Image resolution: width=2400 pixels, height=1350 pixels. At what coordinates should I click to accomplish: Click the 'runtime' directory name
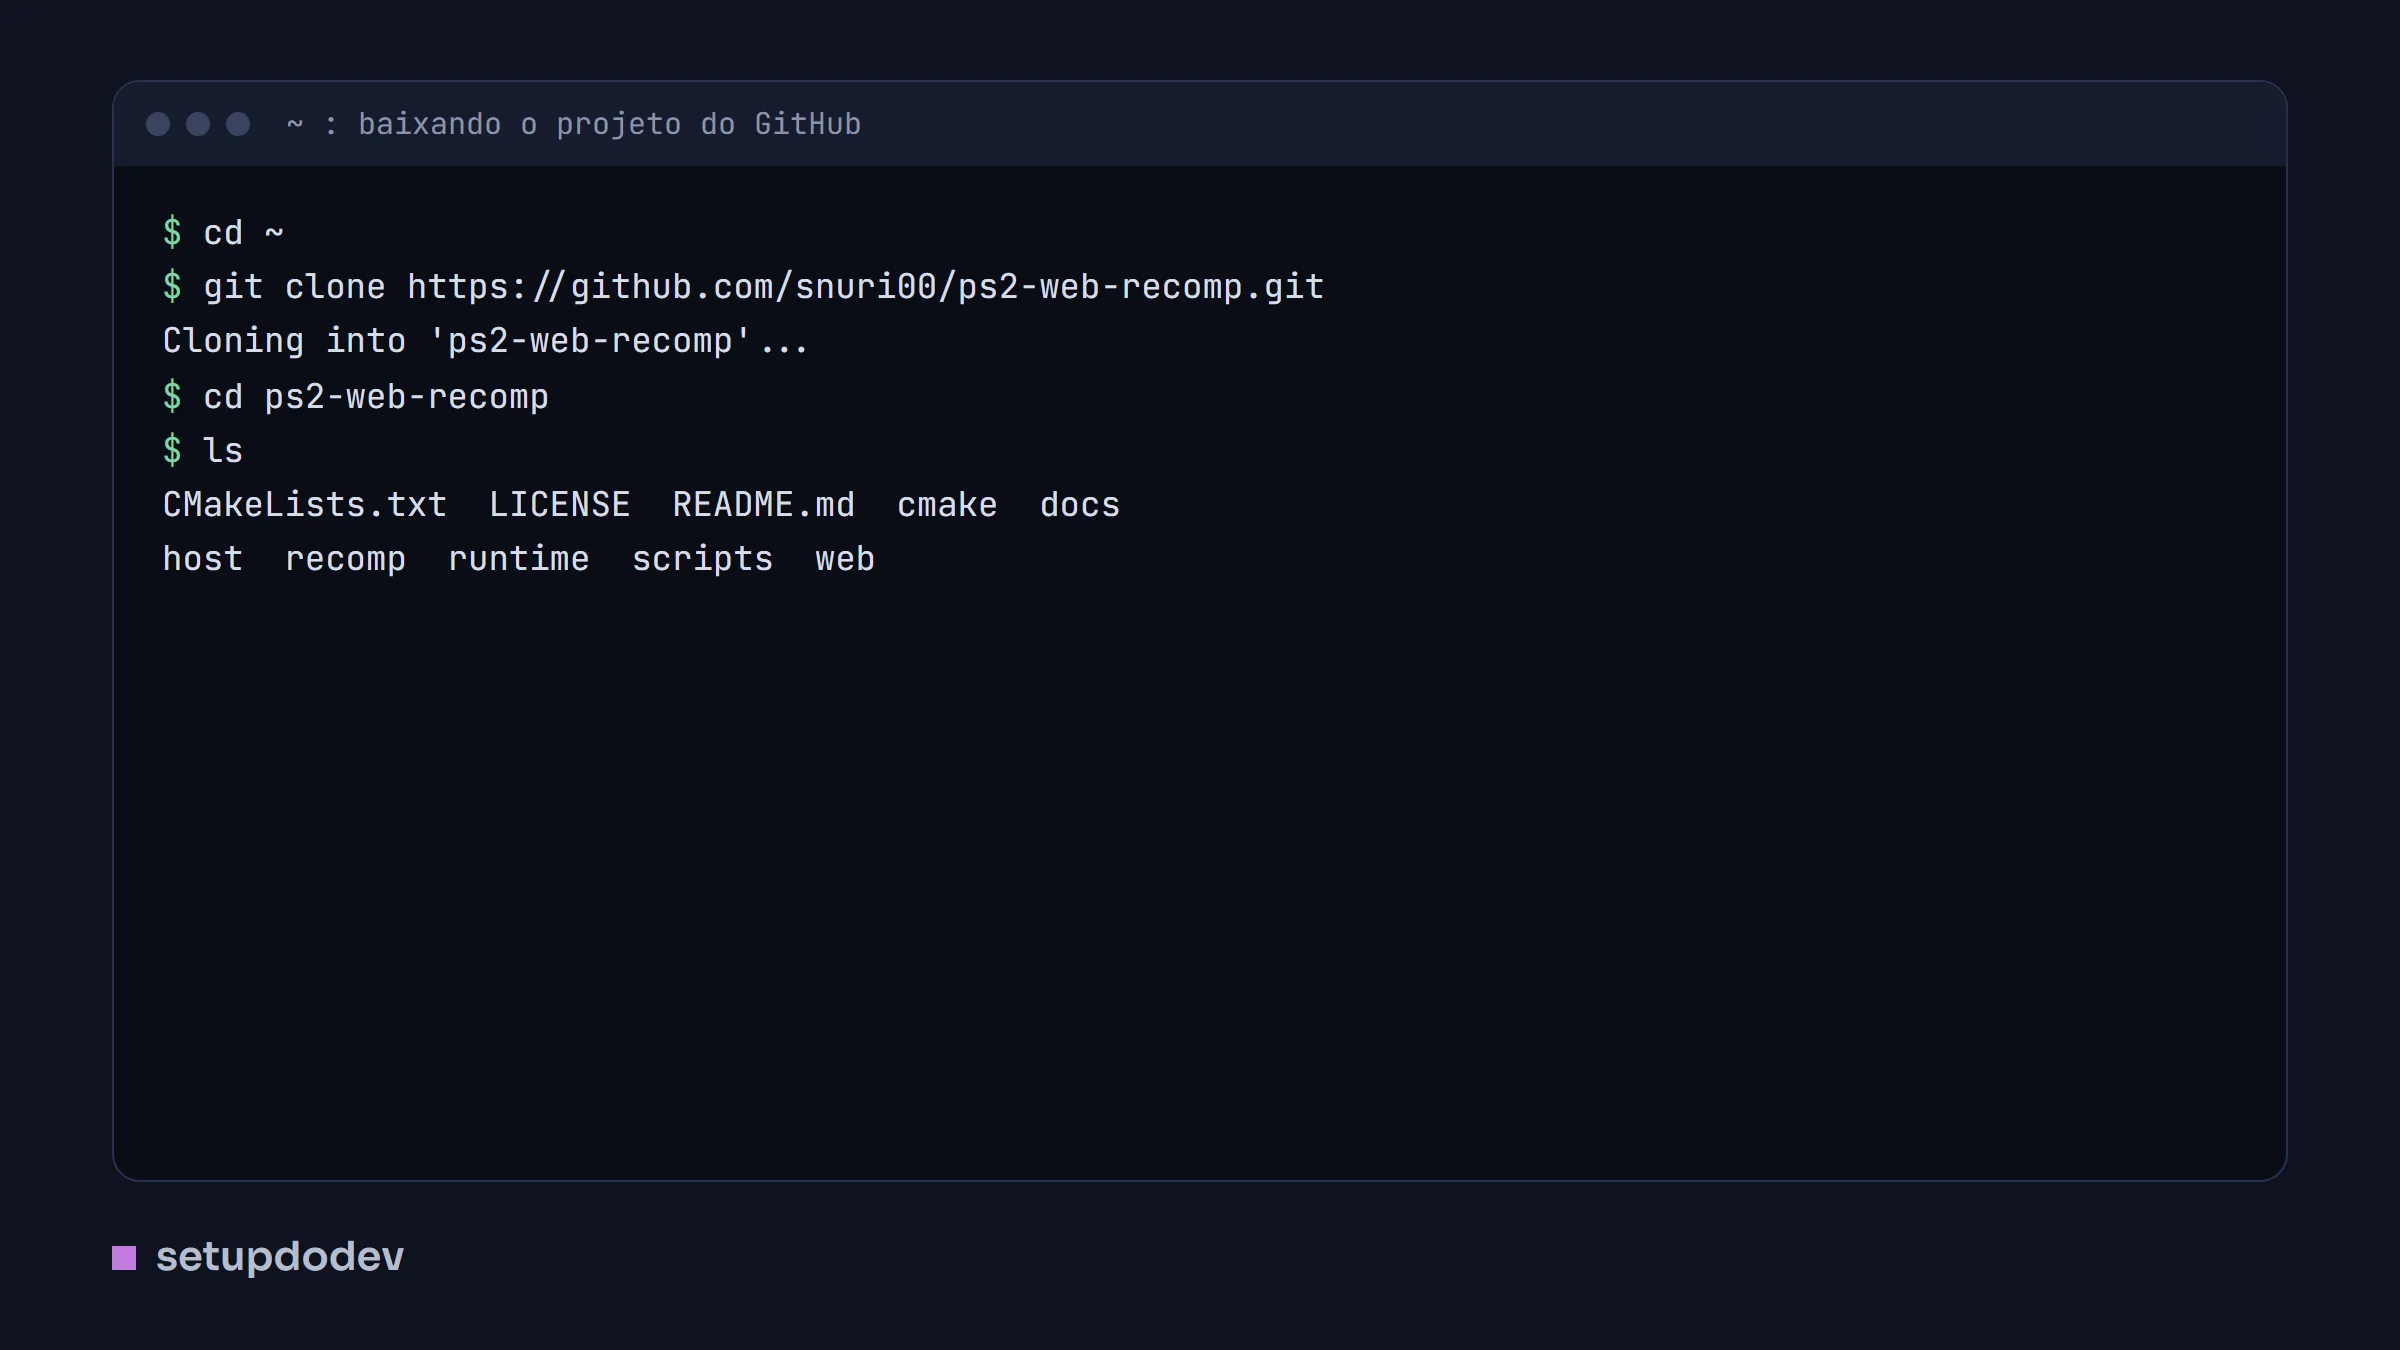(x=518, y=559)
